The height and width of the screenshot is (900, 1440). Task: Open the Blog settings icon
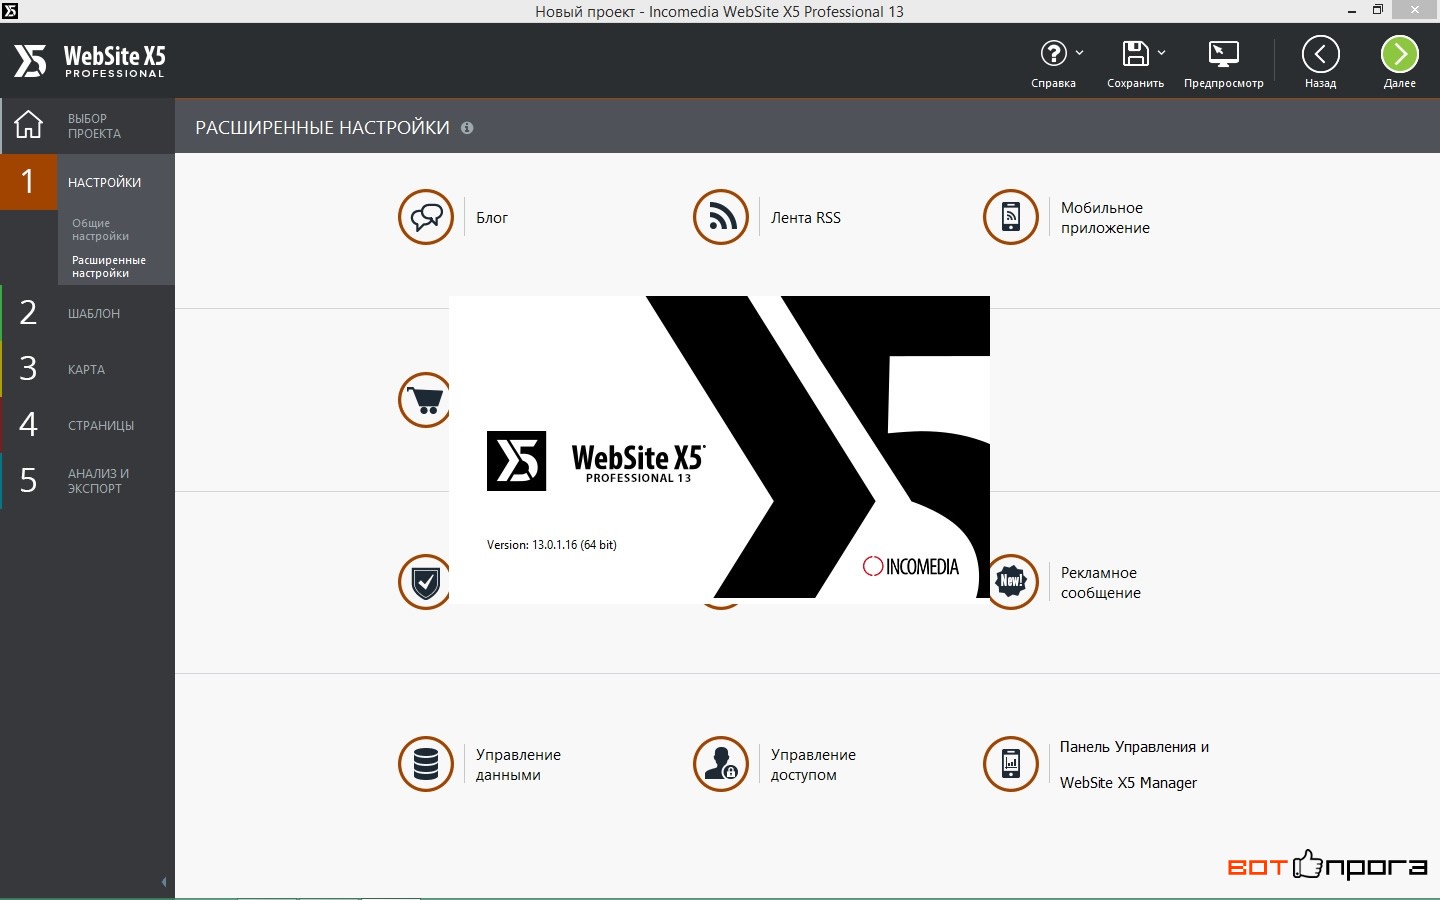426,217
